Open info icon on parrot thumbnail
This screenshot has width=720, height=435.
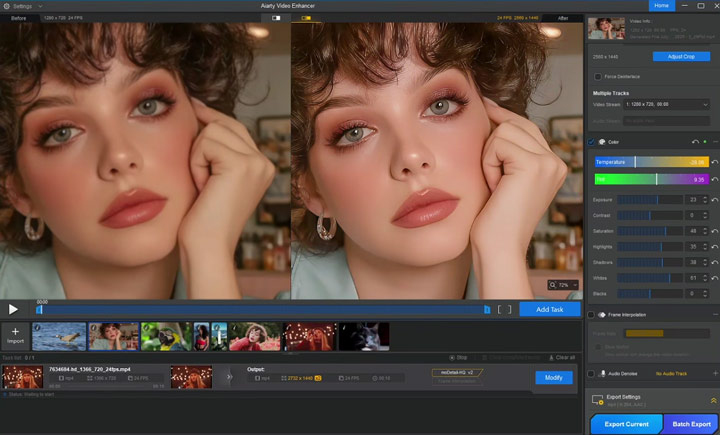tap(146, 328)
